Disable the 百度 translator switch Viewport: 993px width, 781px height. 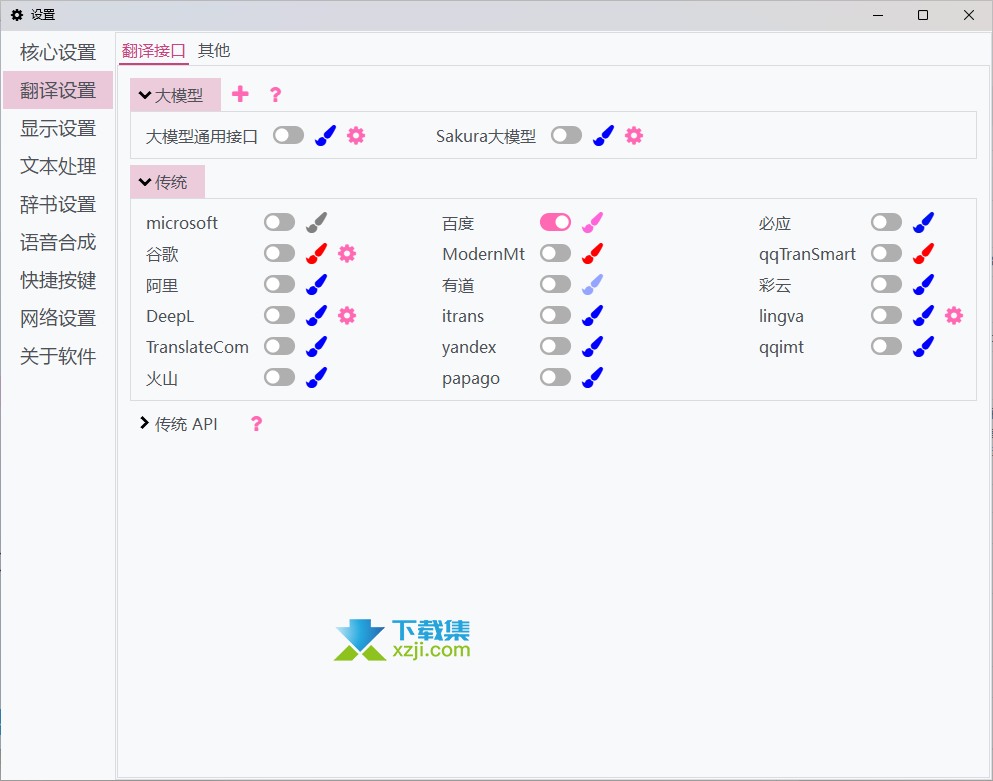pos(555,222)
